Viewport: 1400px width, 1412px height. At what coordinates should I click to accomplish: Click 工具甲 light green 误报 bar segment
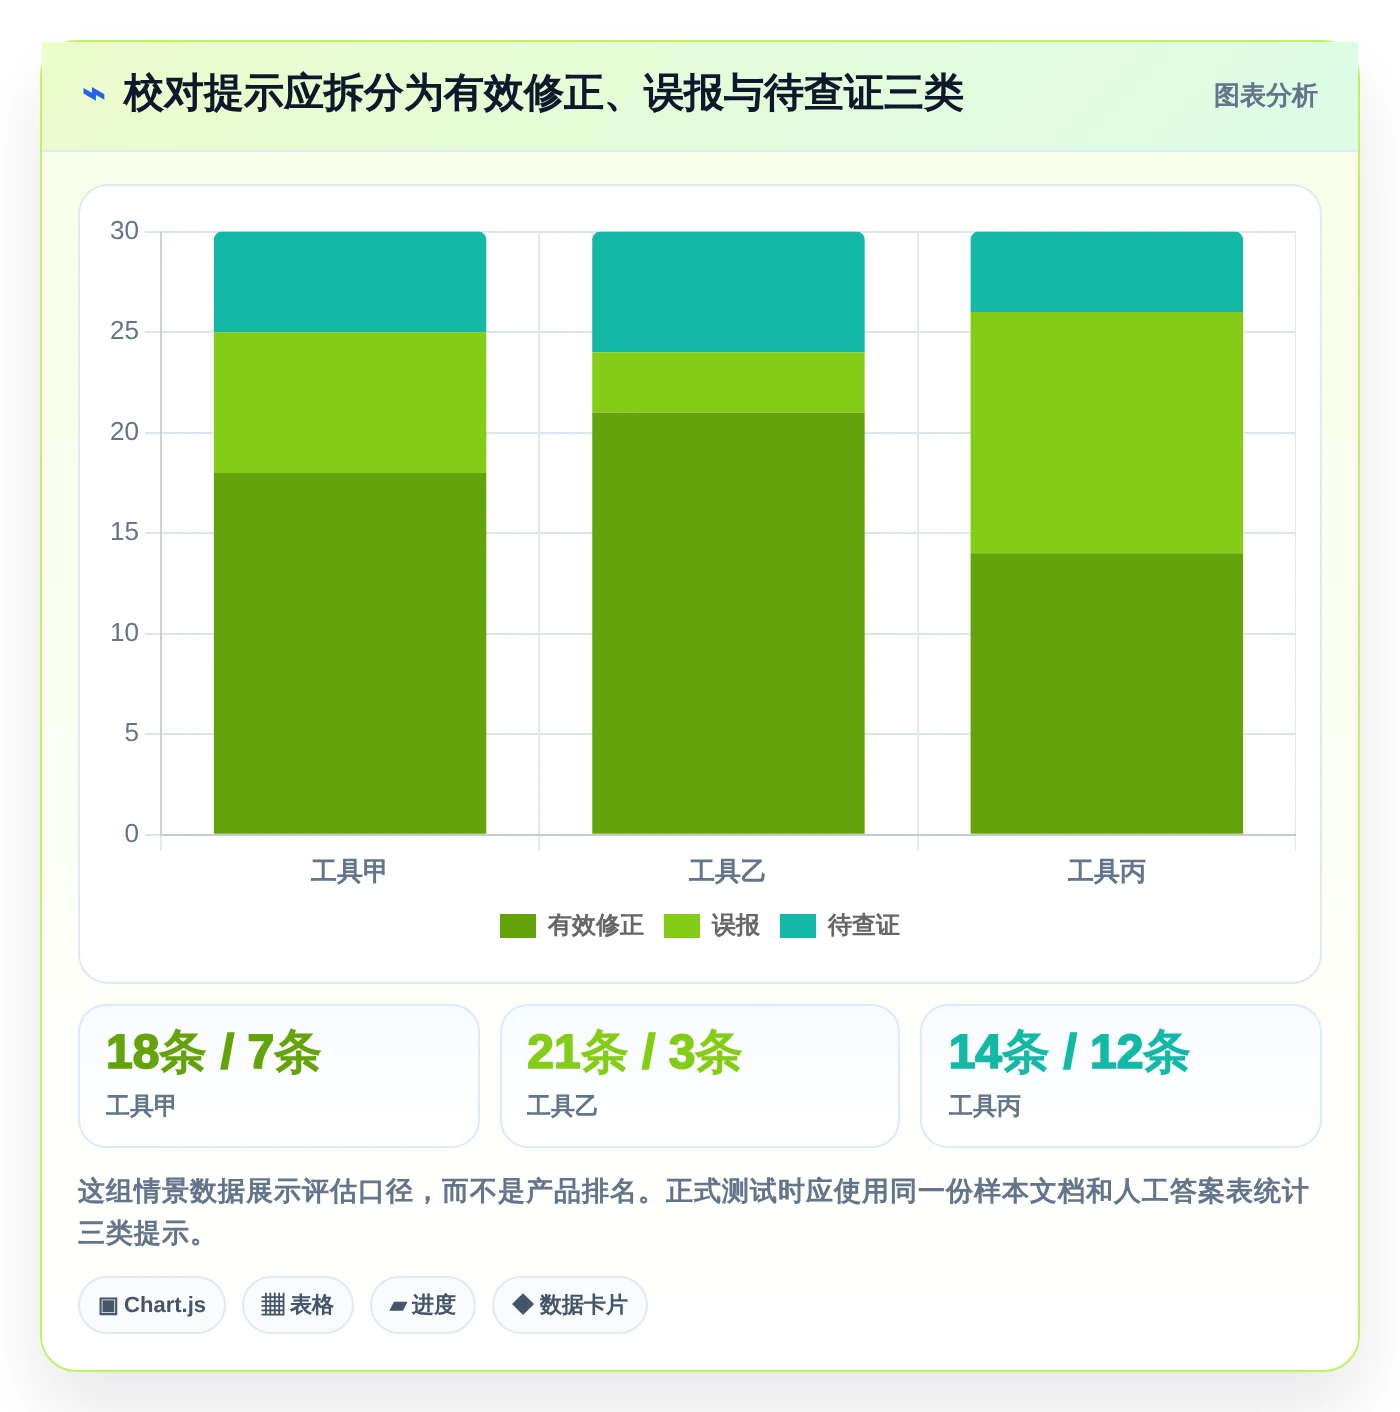click(350, 402)
